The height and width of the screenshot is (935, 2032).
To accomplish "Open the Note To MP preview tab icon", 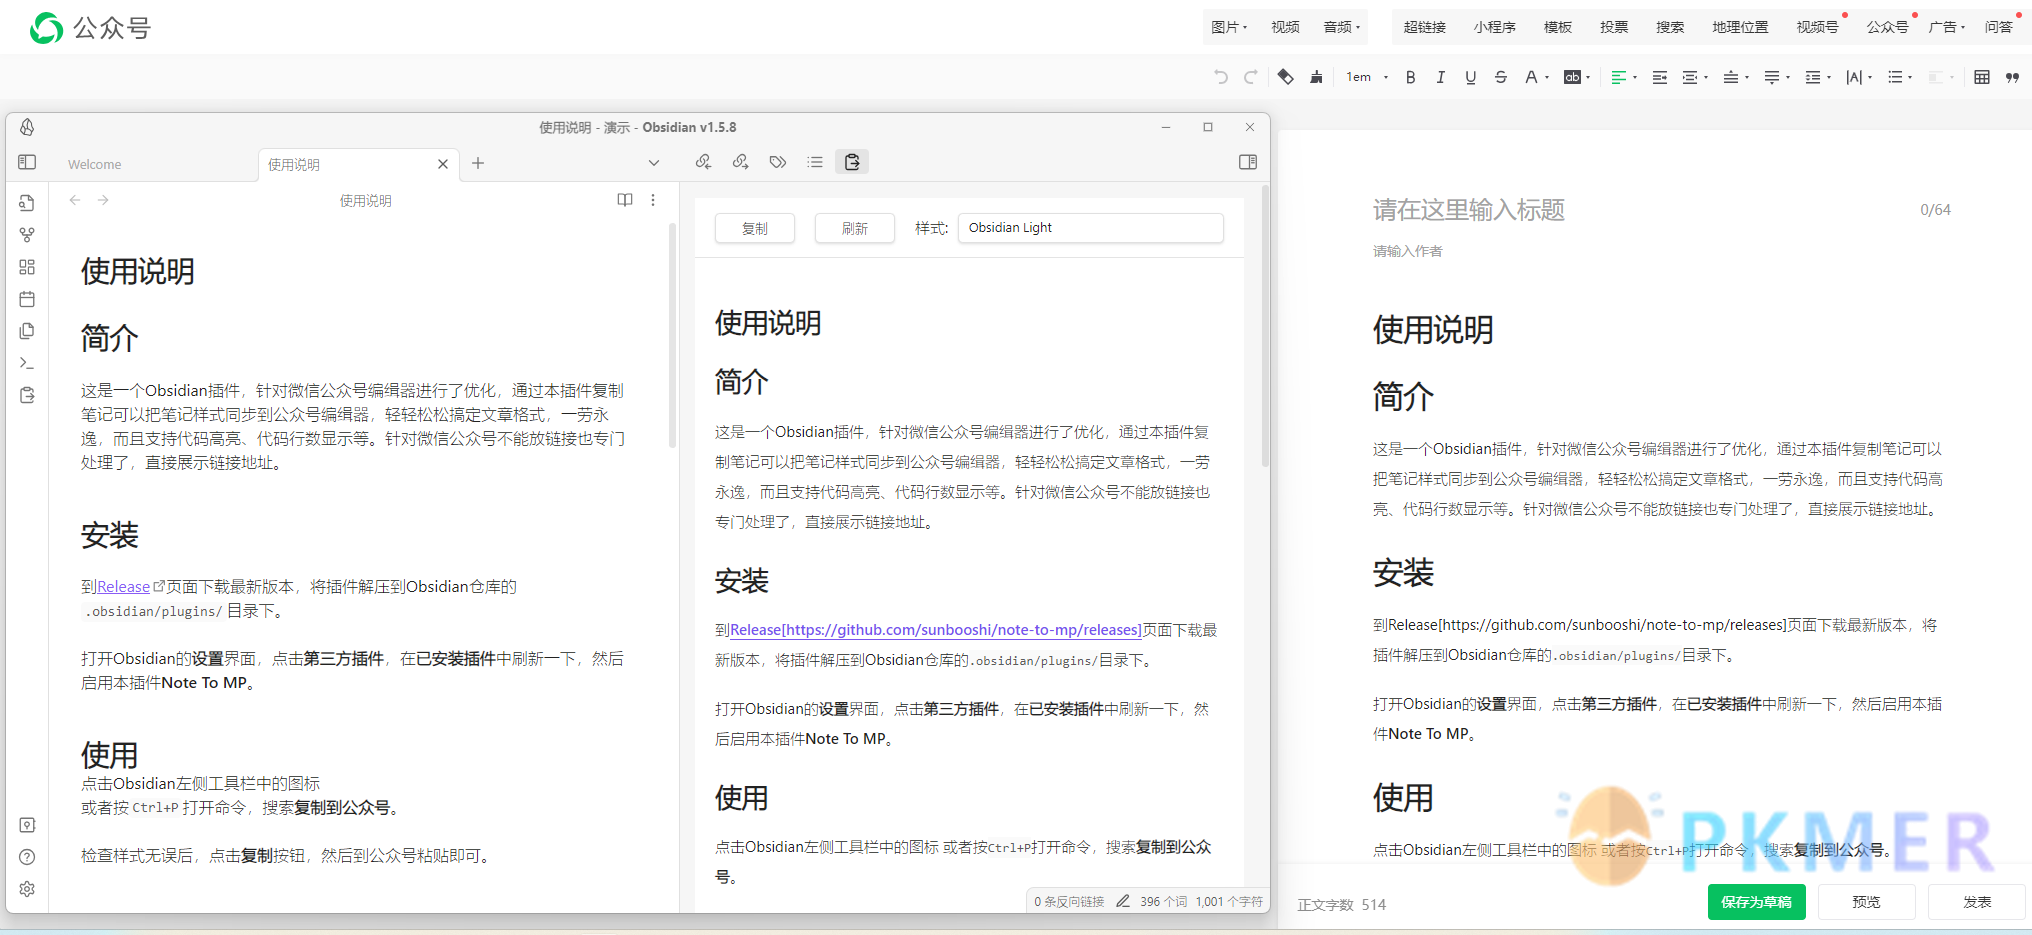I will (x=852, y=162).
